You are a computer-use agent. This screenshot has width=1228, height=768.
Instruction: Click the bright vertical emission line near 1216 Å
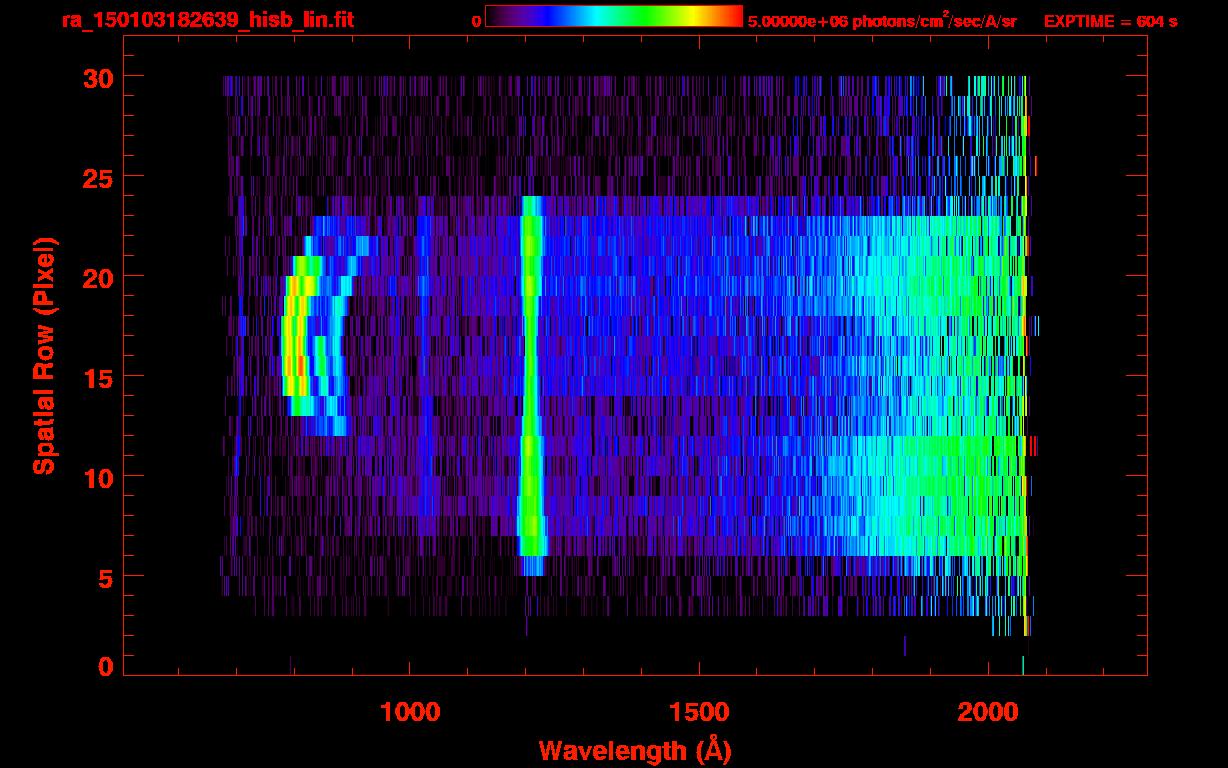point(531,385)
